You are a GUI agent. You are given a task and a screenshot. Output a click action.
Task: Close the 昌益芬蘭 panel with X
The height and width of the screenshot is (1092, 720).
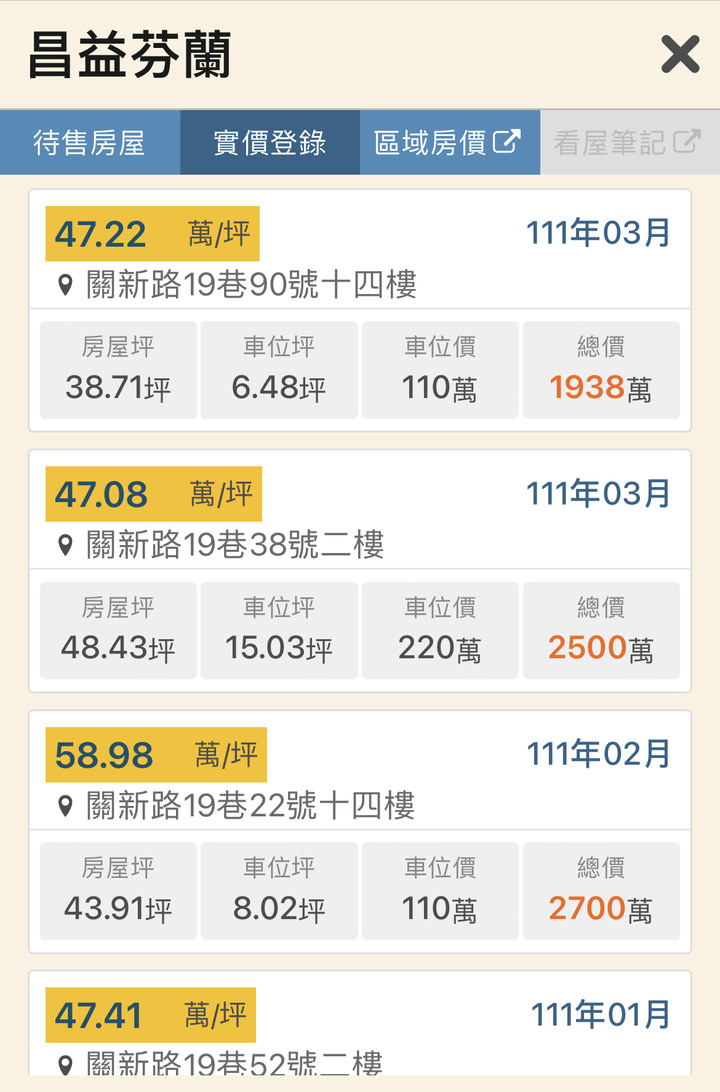pos(680,54)
